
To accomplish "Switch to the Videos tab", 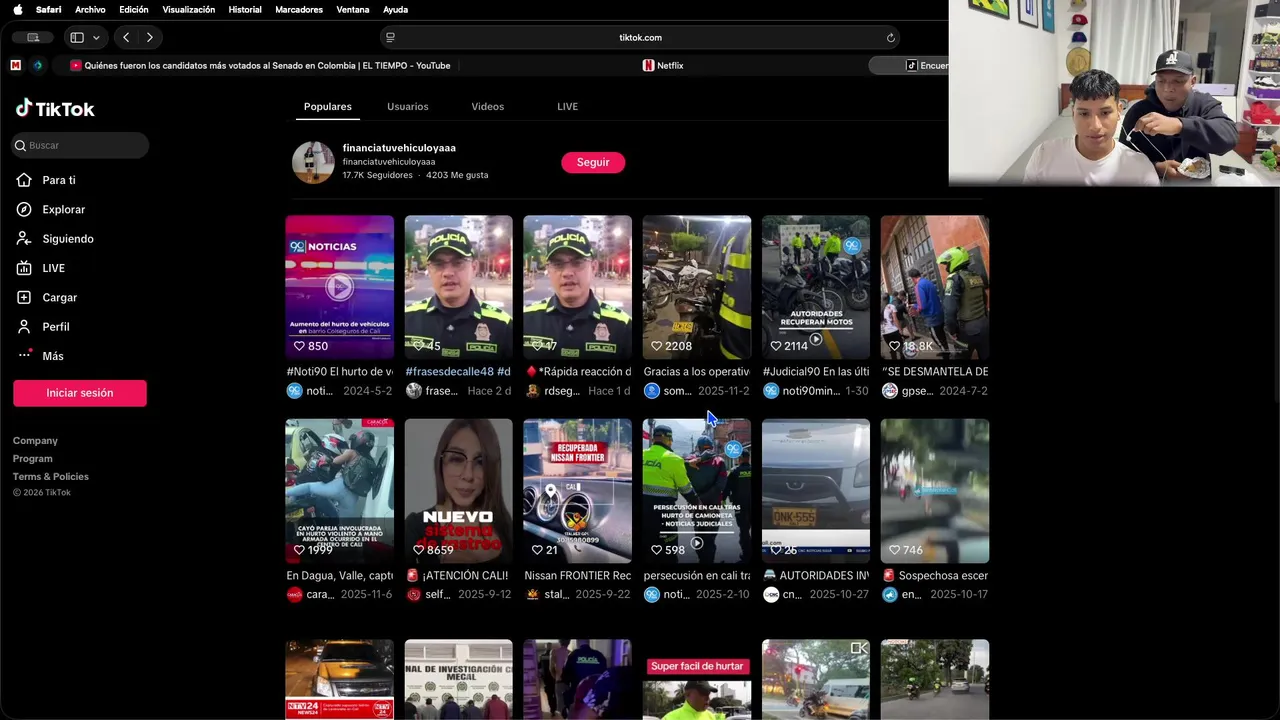I will [488, 106].
